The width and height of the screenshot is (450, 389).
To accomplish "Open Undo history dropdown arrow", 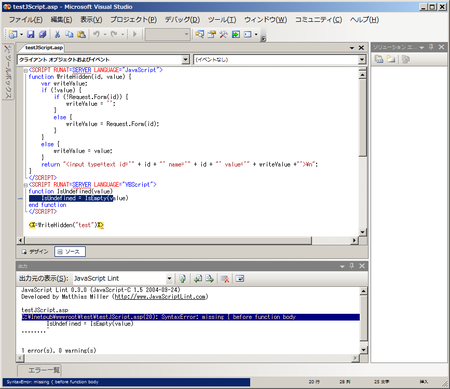I will click(x=105, y=34).
